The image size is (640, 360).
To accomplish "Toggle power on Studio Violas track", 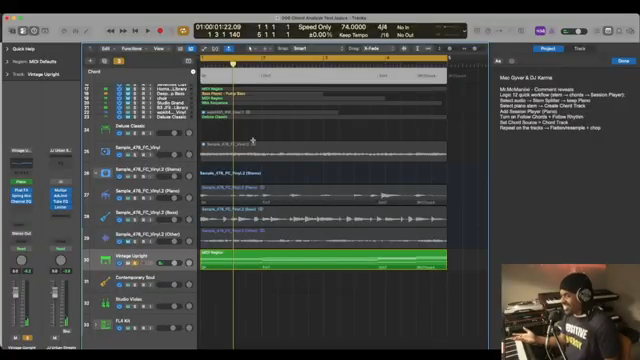I will tap(119, 307).
